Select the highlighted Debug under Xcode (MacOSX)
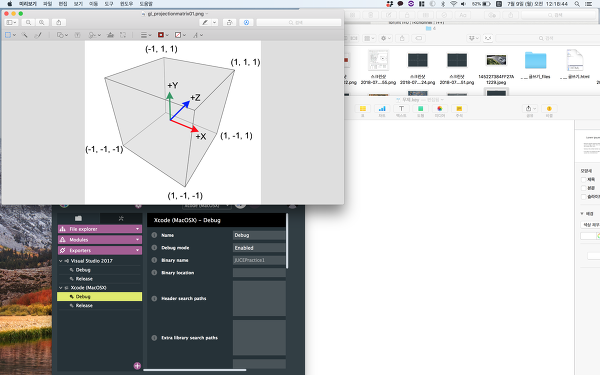This screenshot has height=375, width=600. click(x=99, y=297)
